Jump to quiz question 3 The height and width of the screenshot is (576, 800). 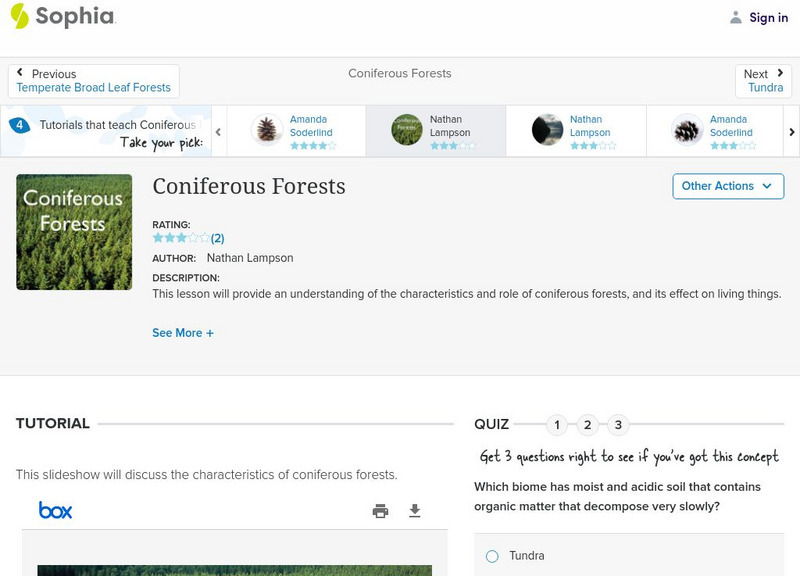coord(618,425)
